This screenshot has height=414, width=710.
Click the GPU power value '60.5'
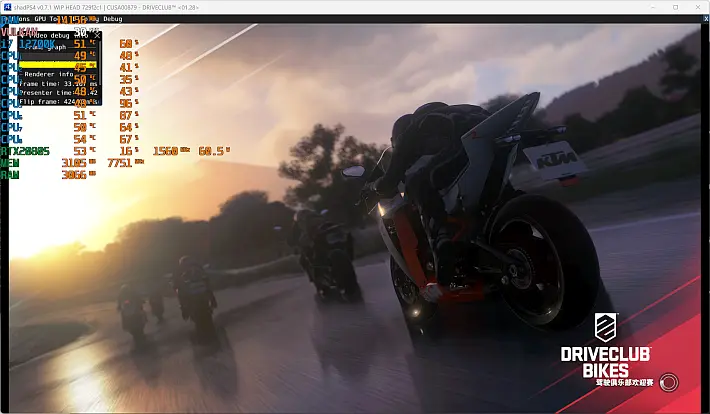click(x=211, y=151)
